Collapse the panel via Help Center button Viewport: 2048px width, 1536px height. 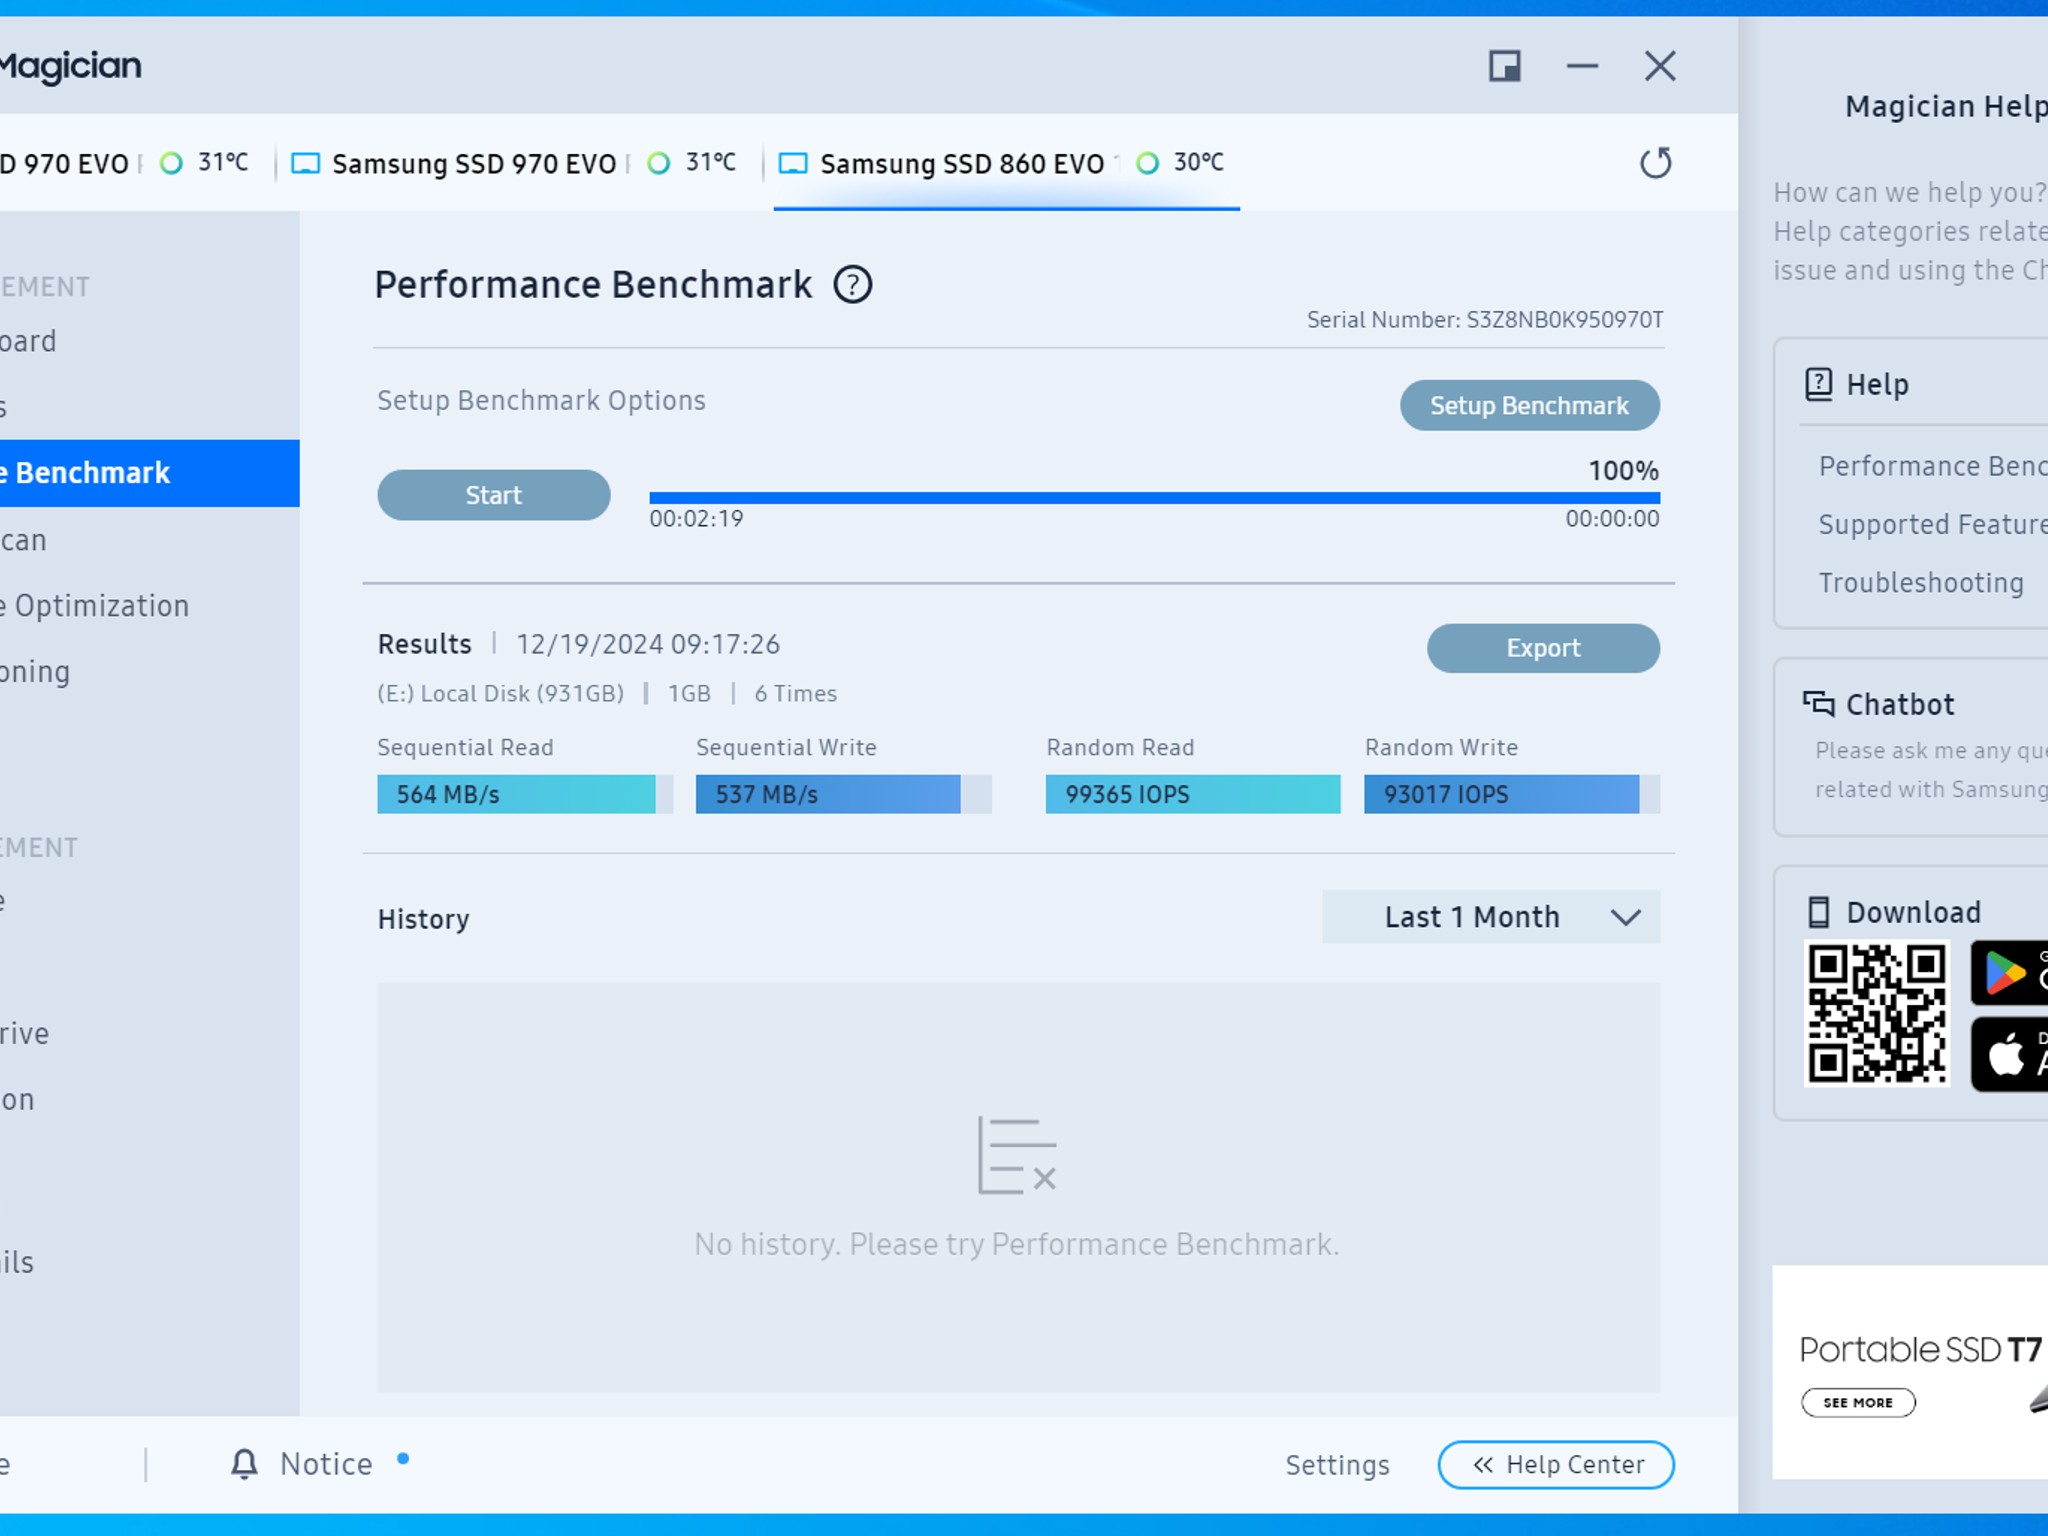[1556, 1465]
